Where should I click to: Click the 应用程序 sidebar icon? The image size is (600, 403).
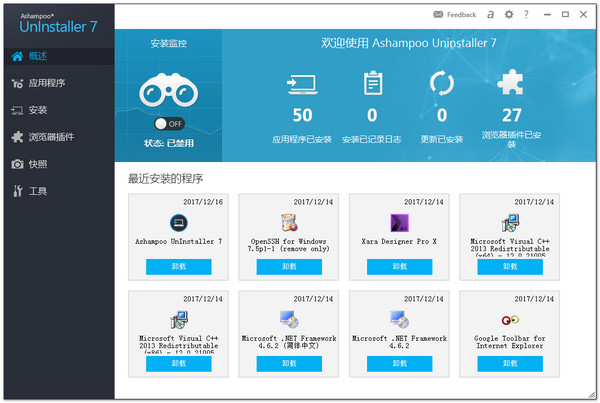(x=17, y=83)
